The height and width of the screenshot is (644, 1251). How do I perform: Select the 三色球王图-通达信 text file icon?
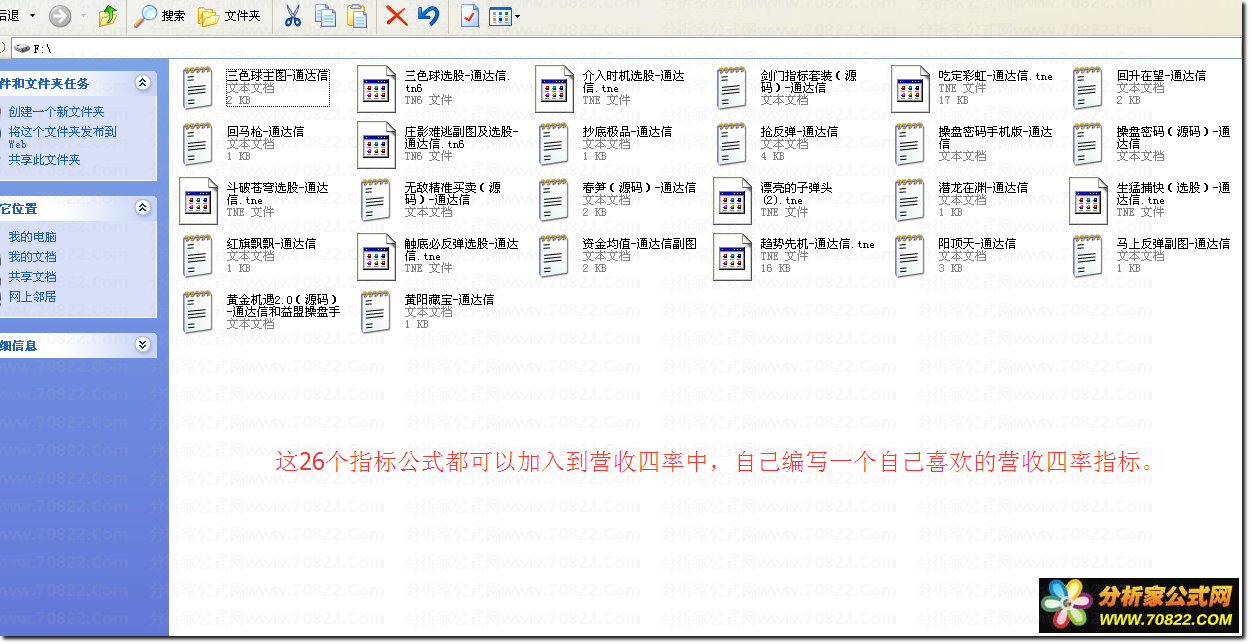pyautogui.click(x=198, y=88)
